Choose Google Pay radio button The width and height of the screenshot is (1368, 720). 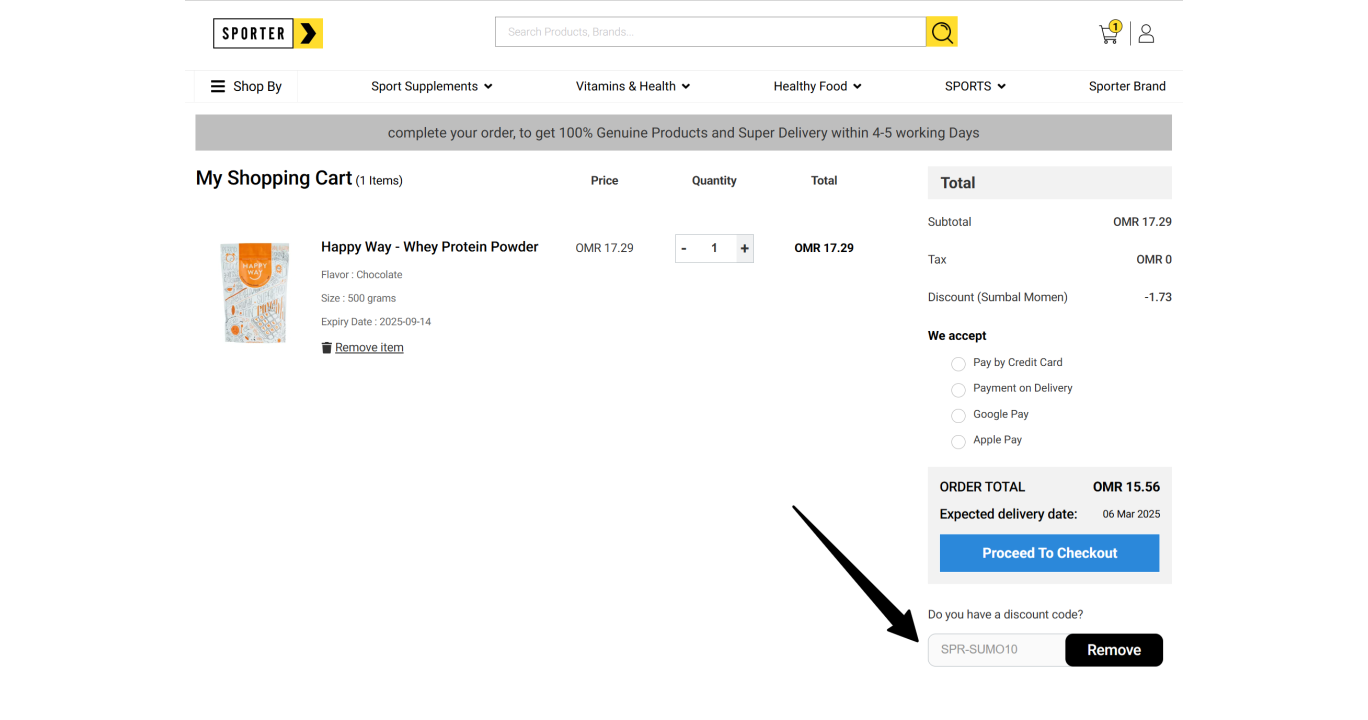(x=958, y=416)
